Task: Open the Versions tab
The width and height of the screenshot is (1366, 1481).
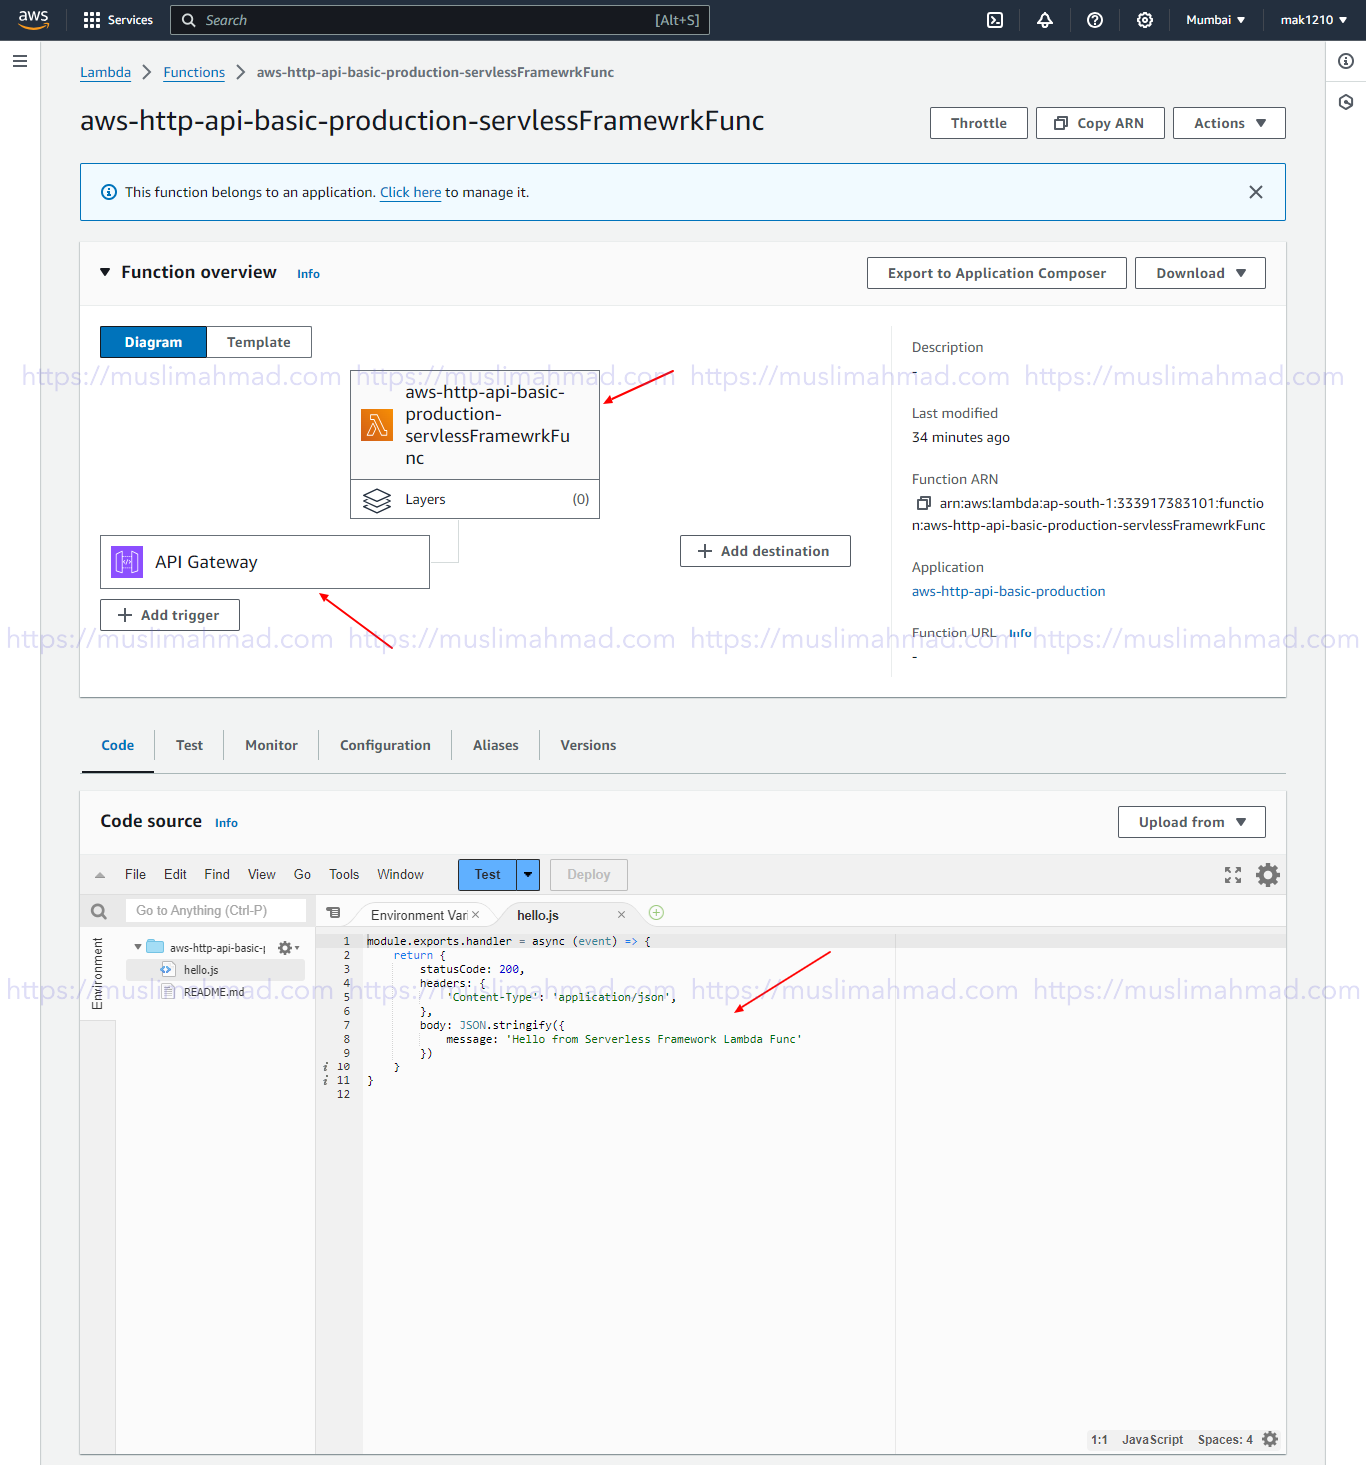Action: point(588,745)
